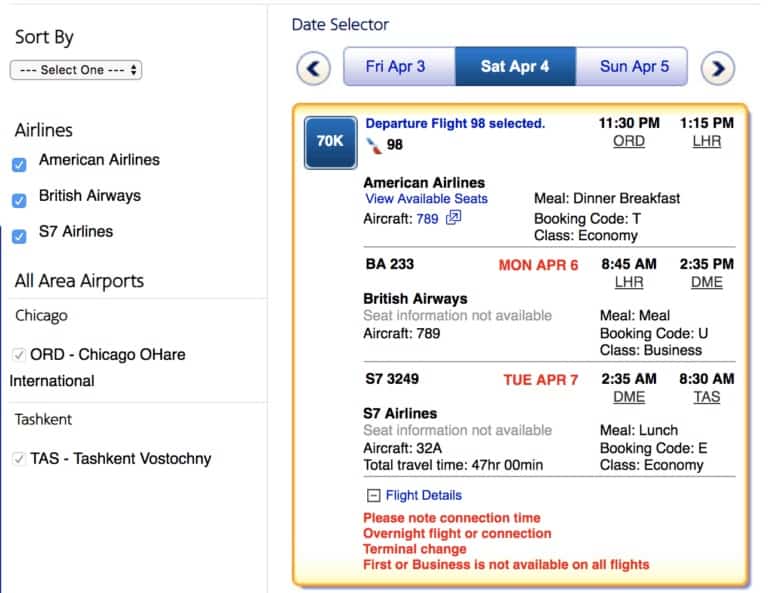Collapse Flight Details minus icon
The width and height of the screenshot is (768, 593).
click(x=373, y=496)
